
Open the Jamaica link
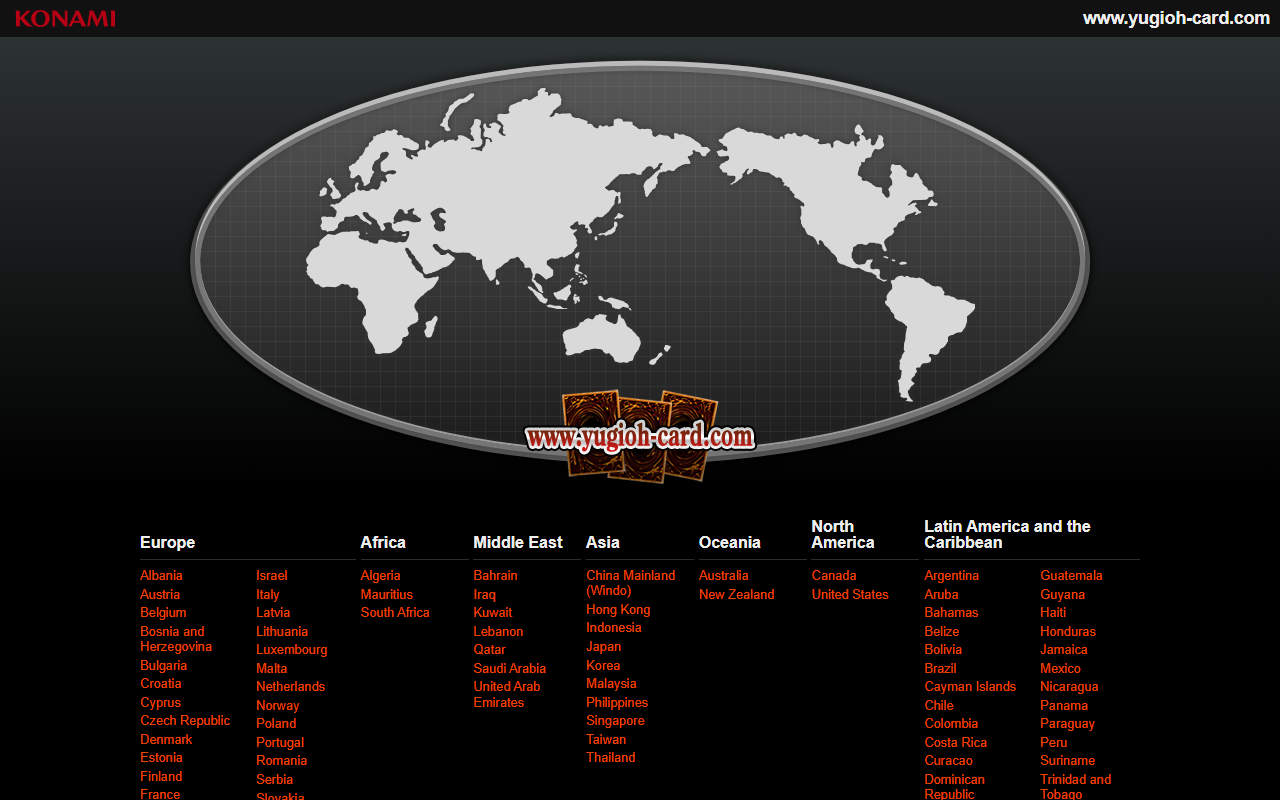1064,649
